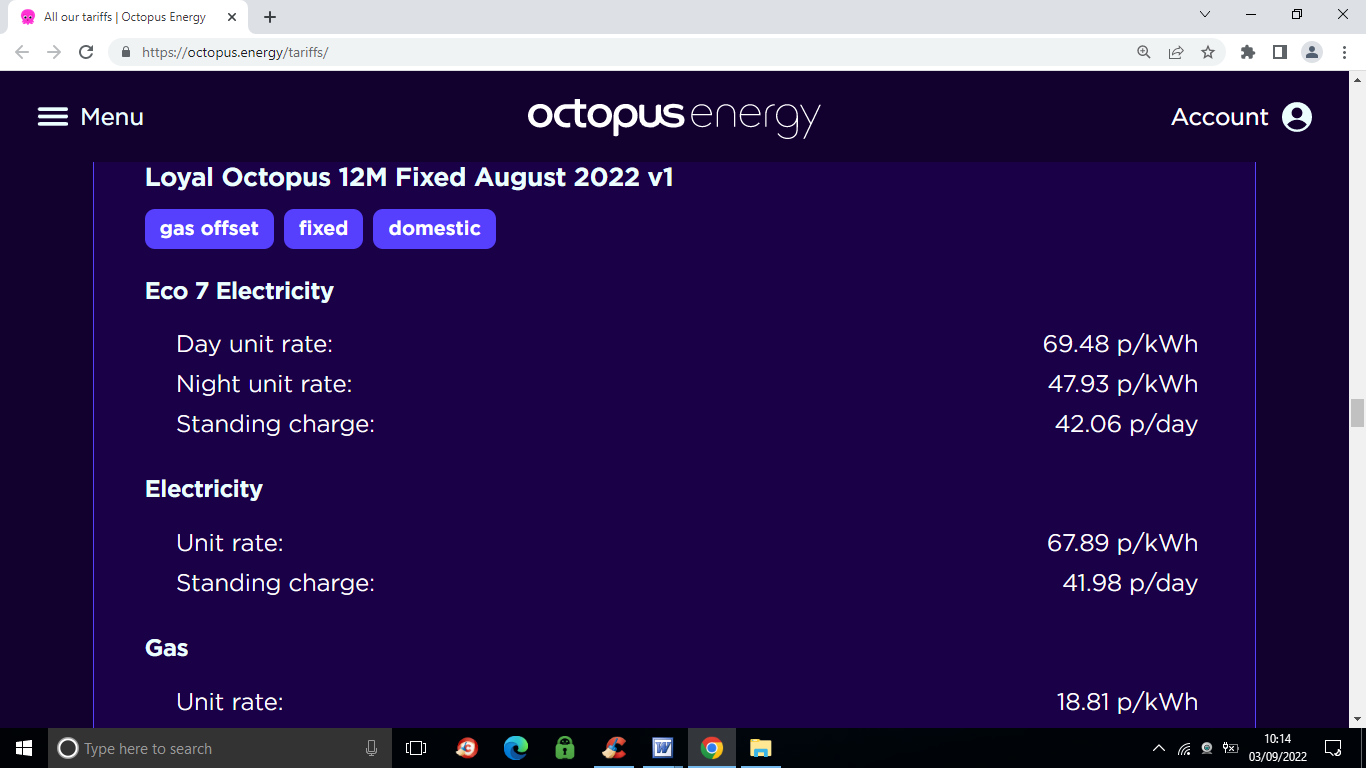Click the zoom magnifier in the address bar

pos(1143,52)
